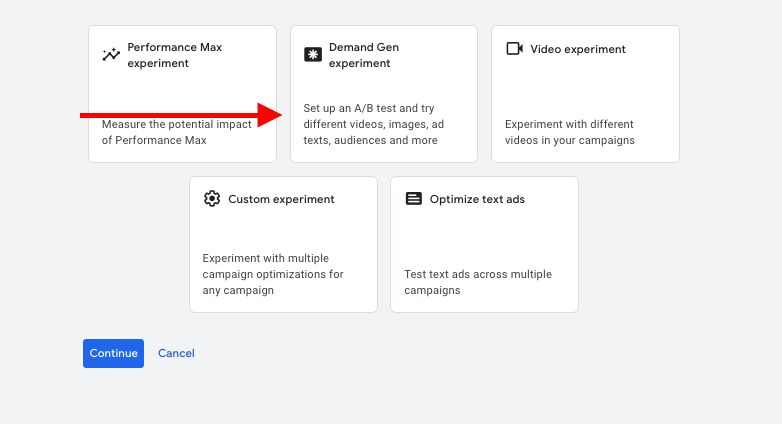Click the Cancel link
782x424 pixels.
pyautogui.click(x=176, y=353)
